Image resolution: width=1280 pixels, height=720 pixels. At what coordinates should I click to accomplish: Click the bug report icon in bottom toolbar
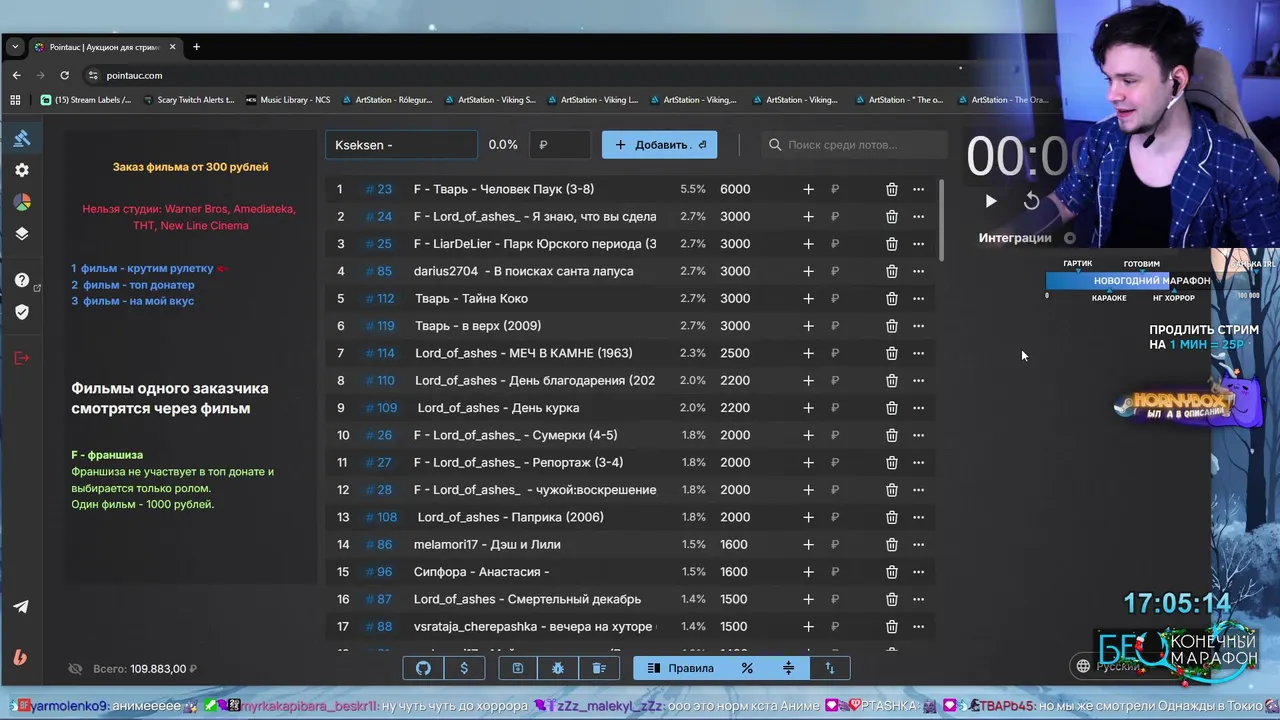tap(558, 668)
